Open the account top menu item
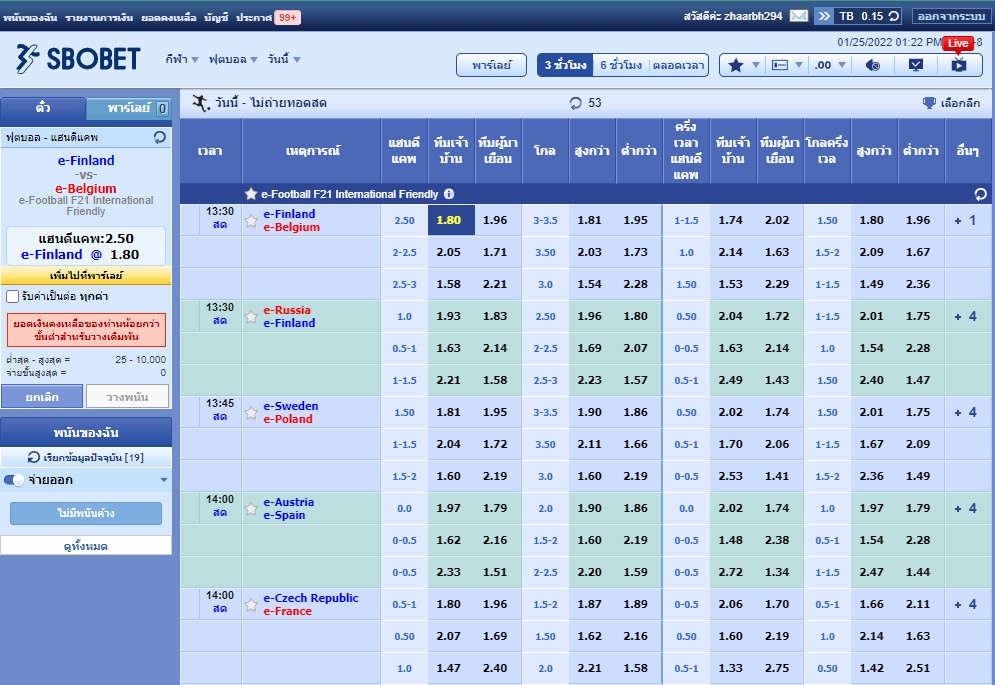The height and width of the screenshot is (685, 995). tap(216, 17)
